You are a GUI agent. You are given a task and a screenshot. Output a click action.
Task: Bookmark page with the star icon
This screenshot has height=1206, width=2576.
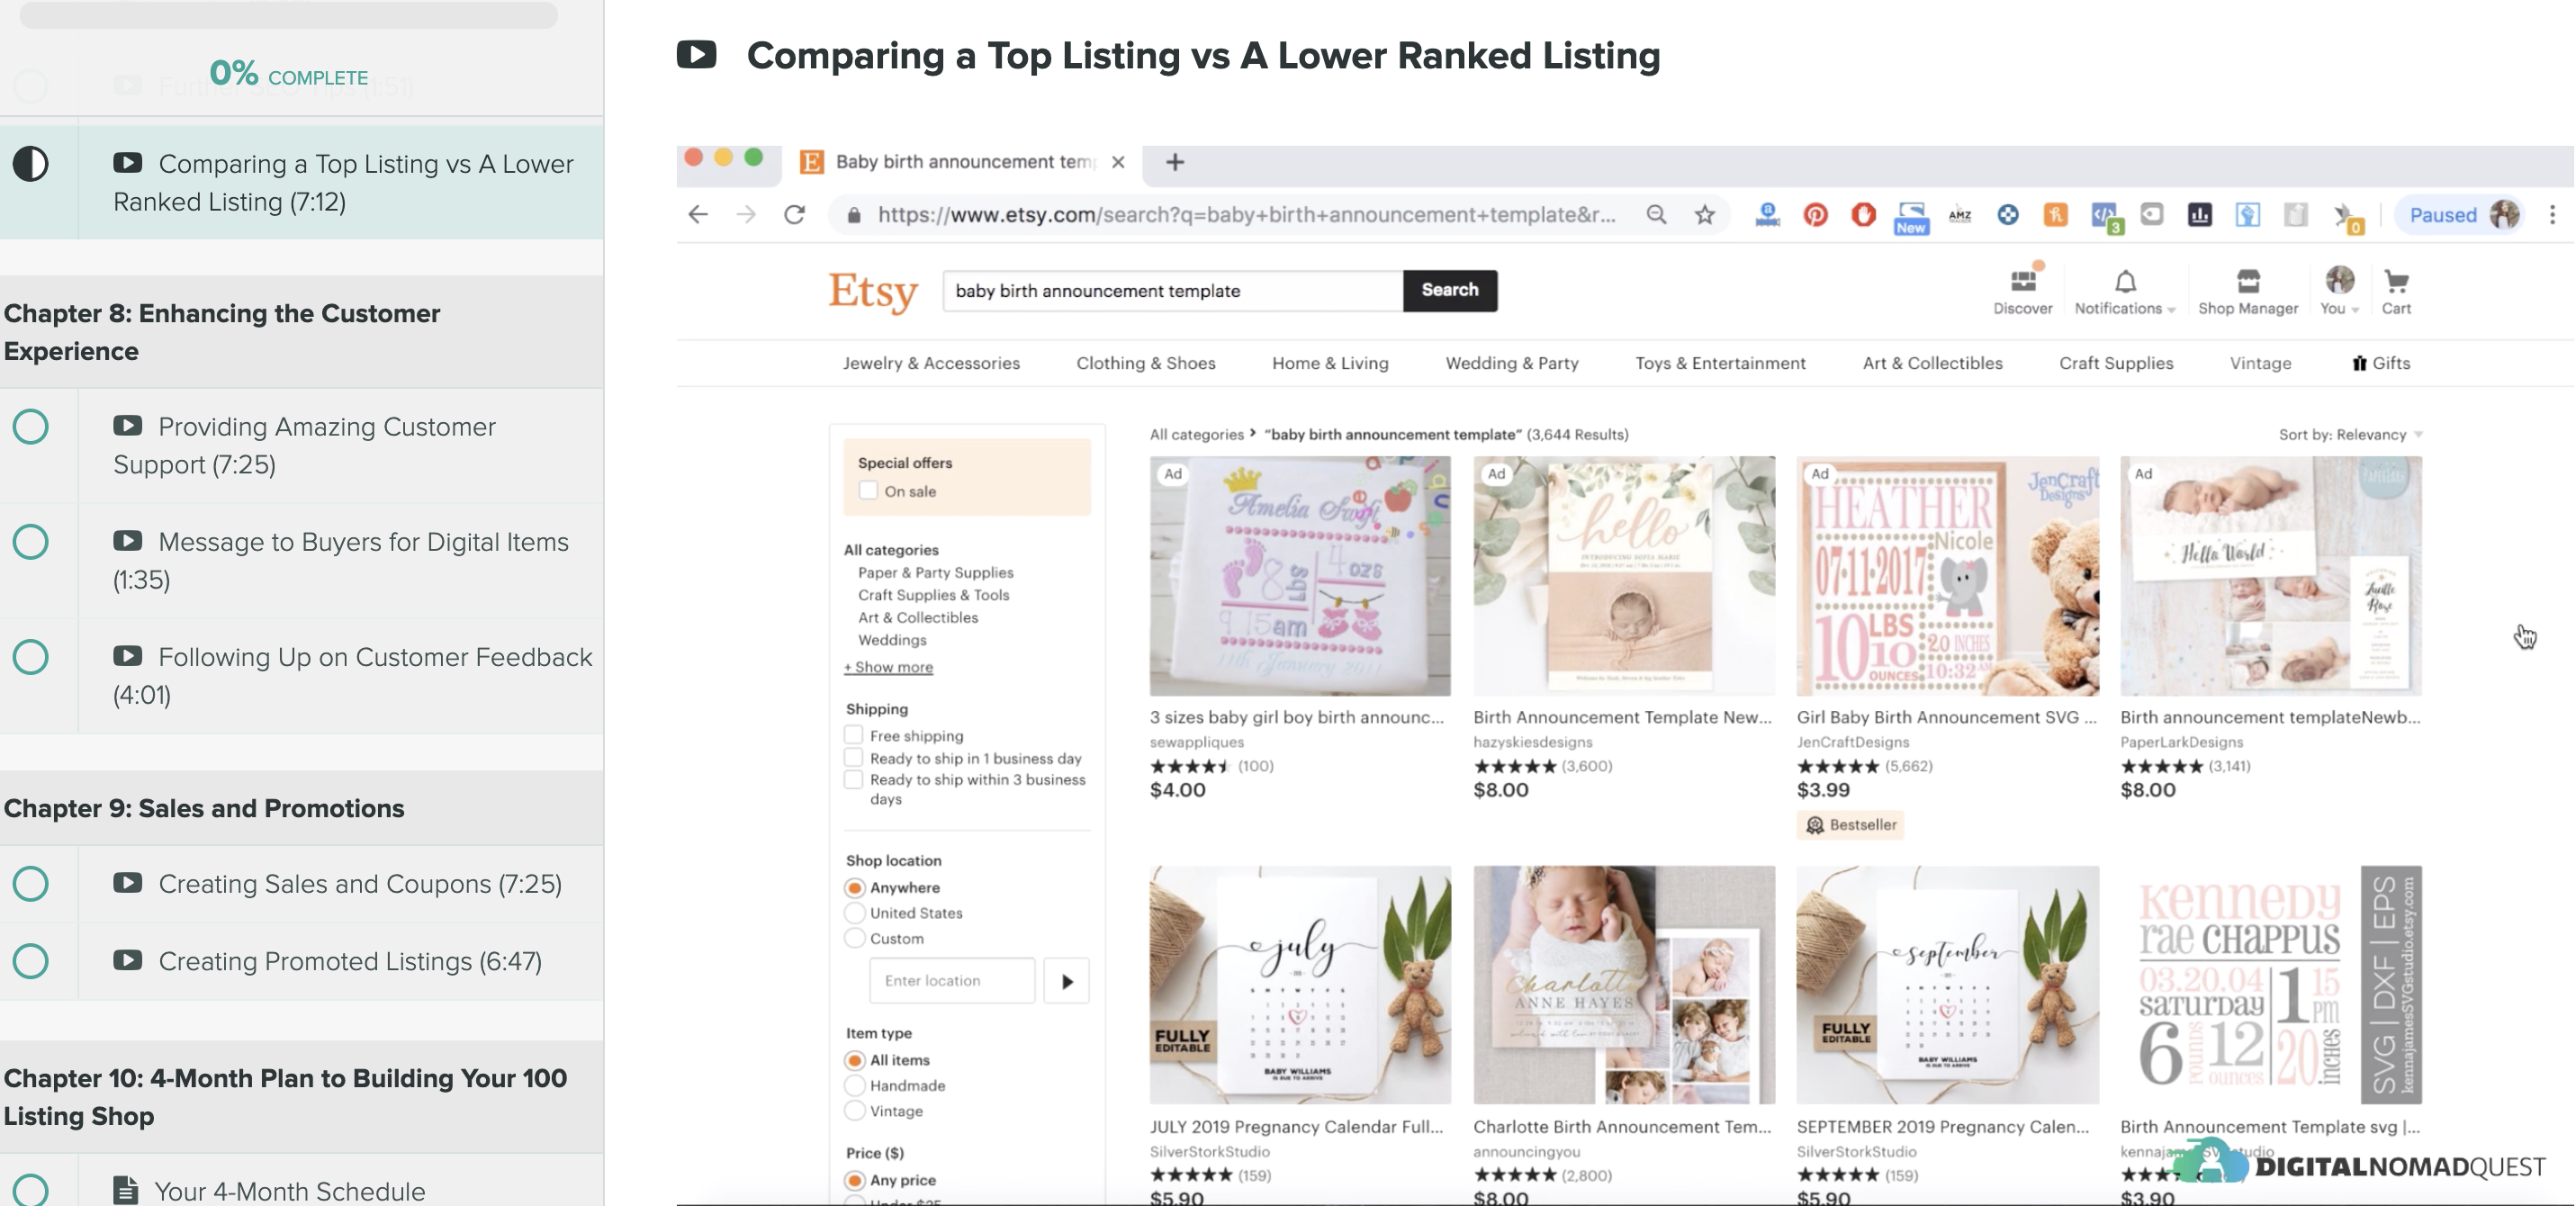coord(1705,215)
